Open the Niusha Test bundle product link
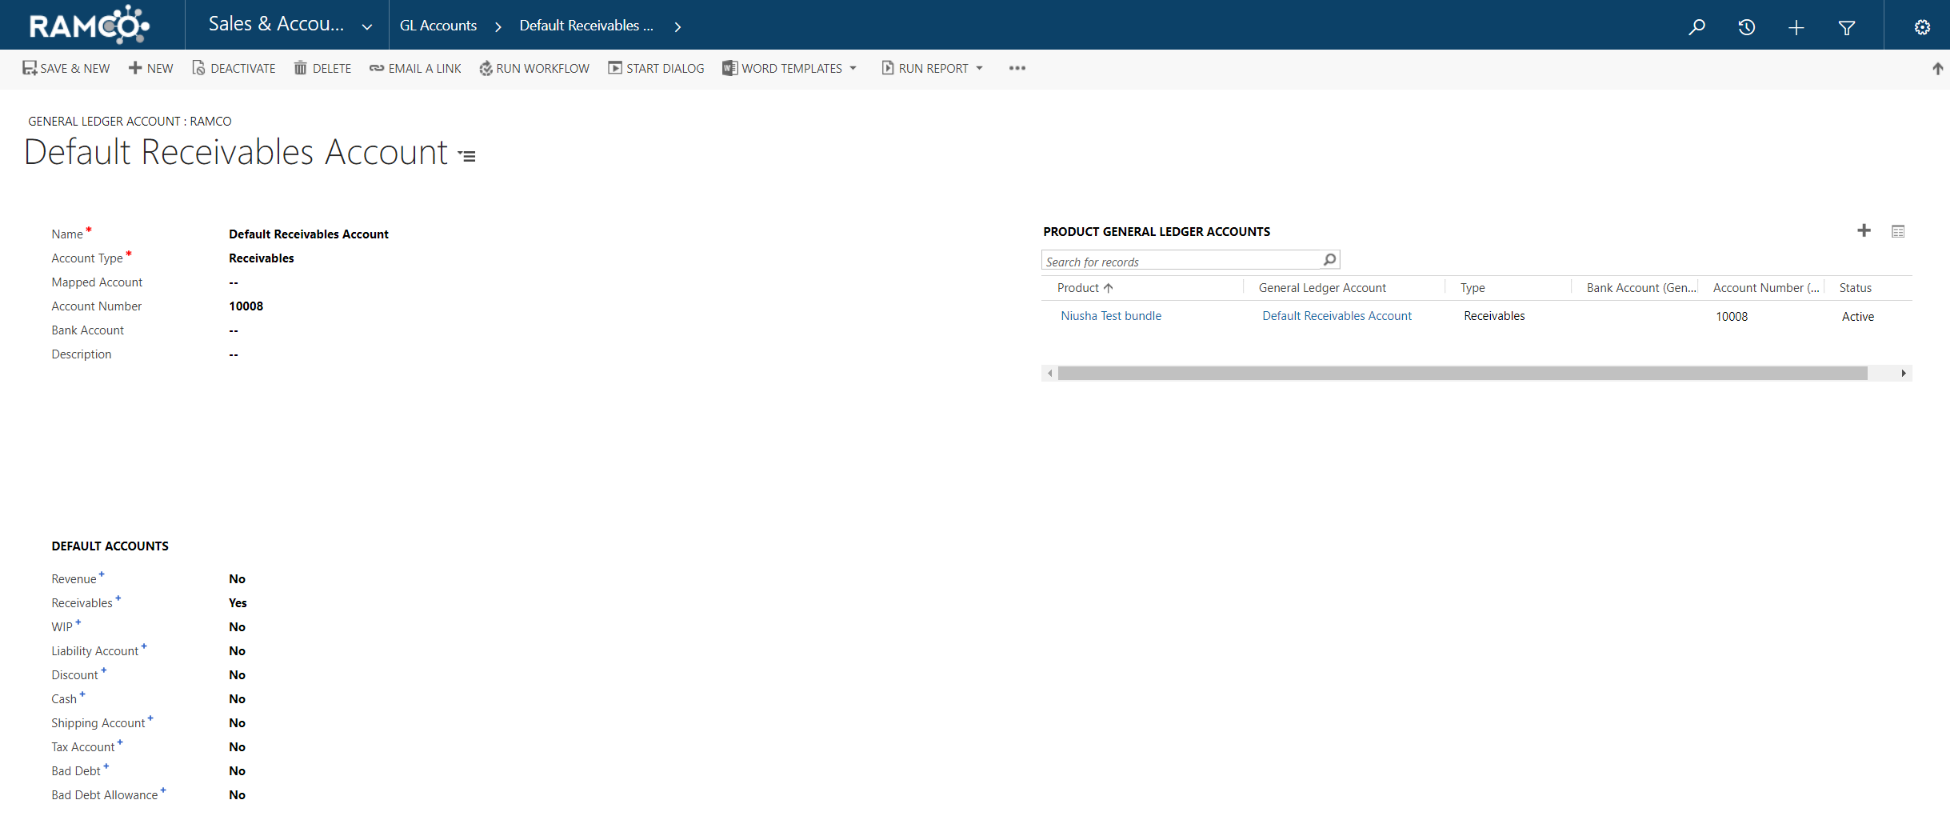Viewport: 1950px width, 820px height. (x=1111, y=316)
